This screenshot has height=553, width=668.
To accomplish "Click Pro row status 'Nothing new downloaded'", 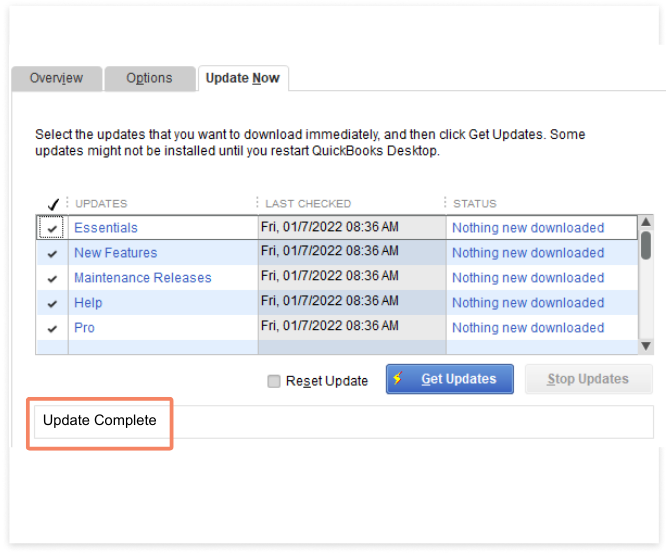I will point(528,328).
